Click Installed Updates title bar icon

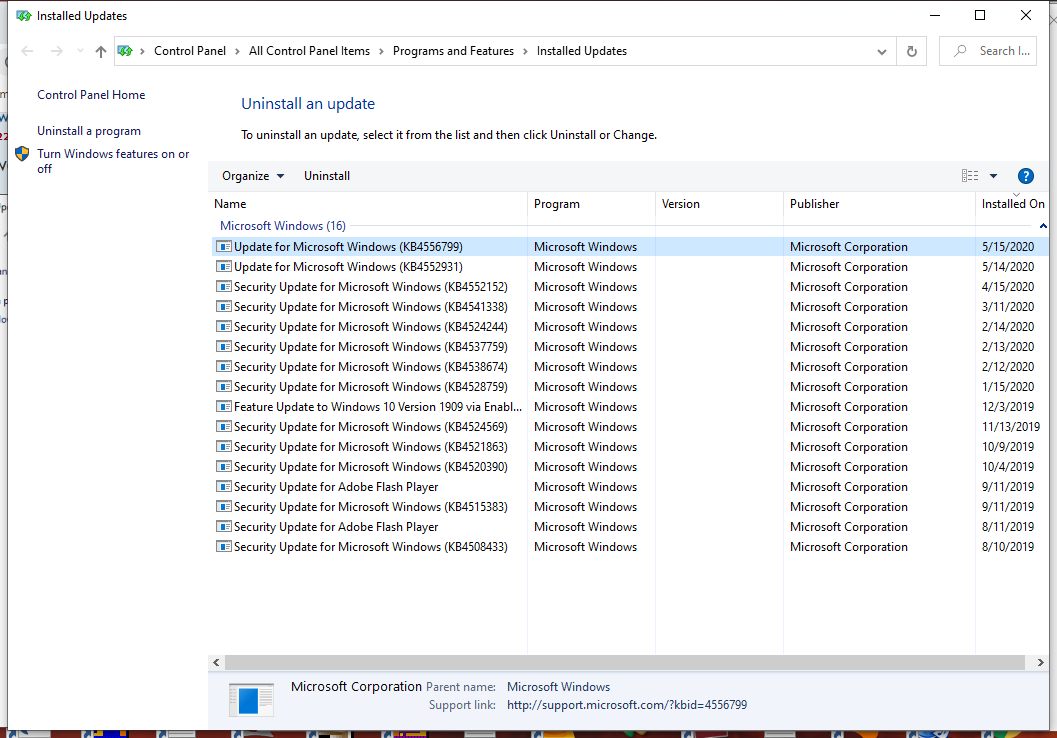tap(24, 16)
